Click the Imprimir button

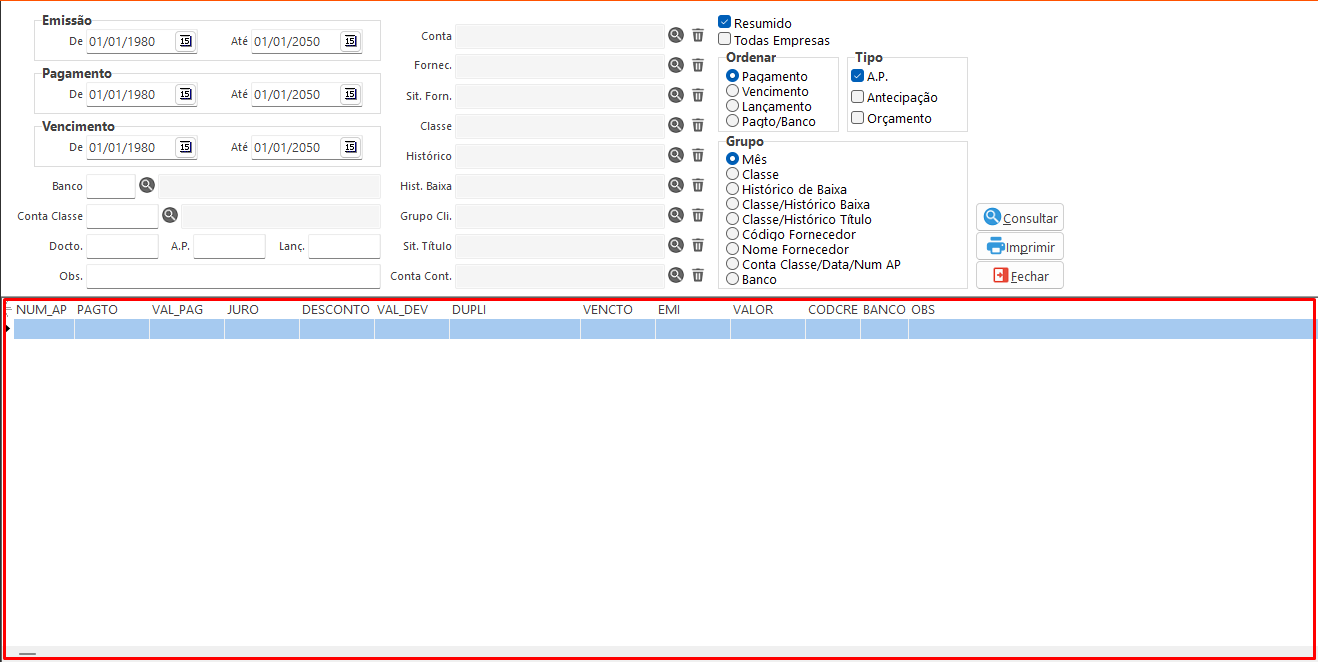pyautogui.click(x=1020, y=246)
